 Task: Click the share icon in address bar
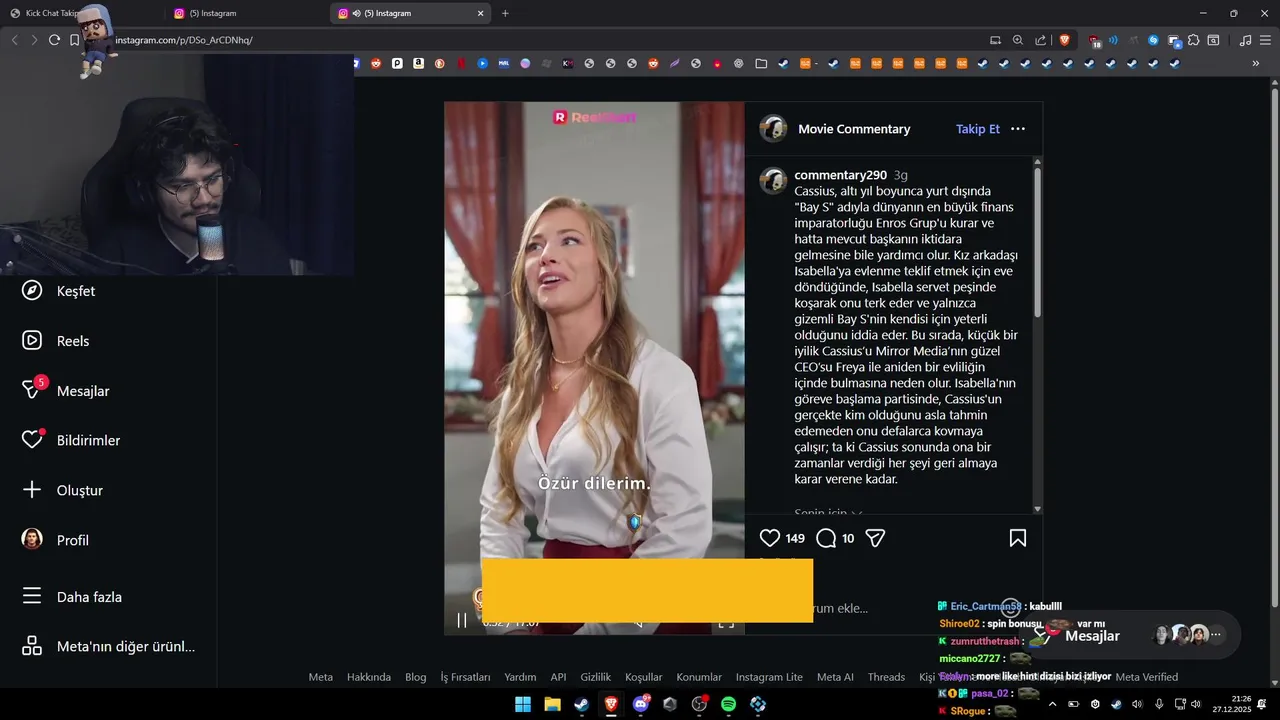point(1041,40)
